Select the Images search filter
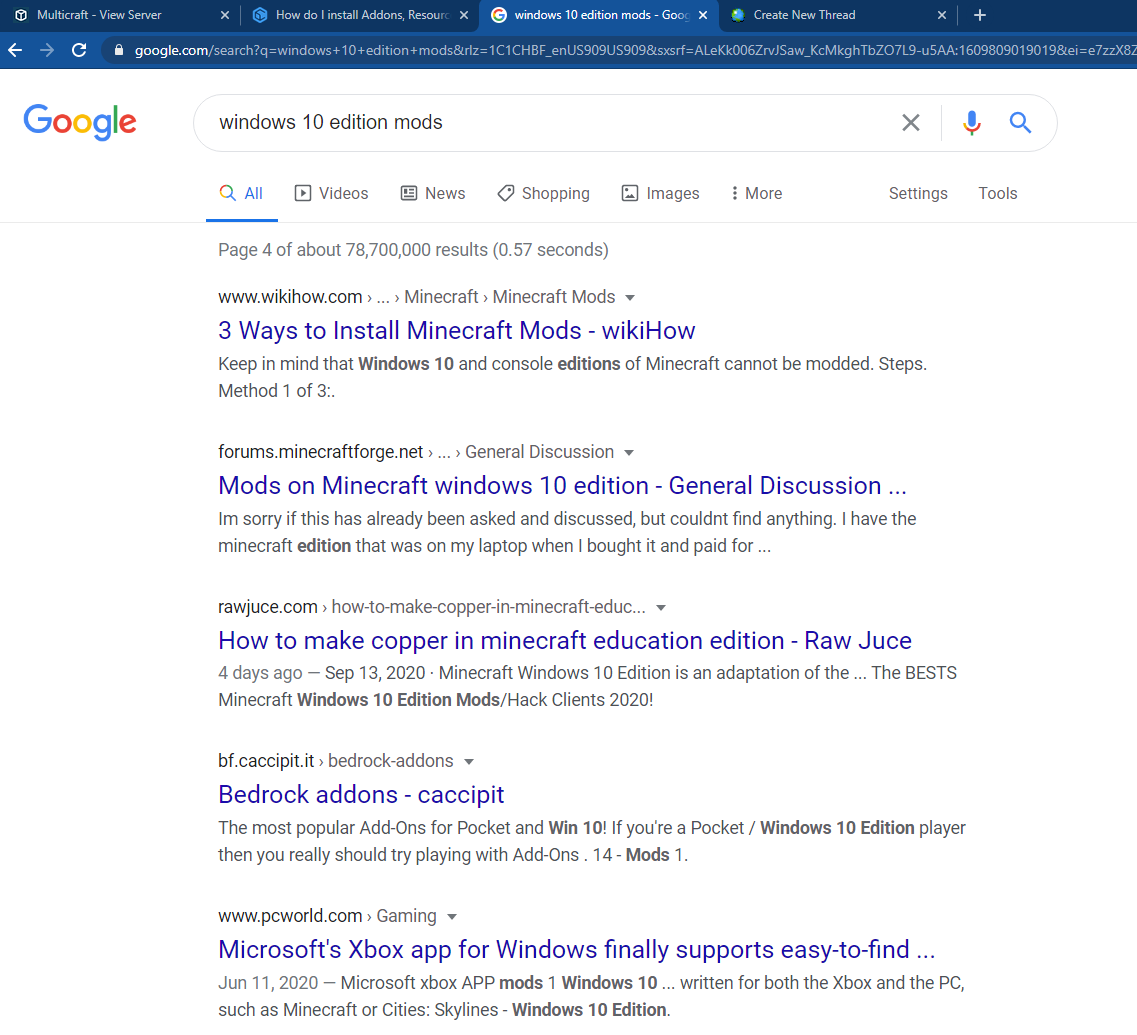This screenshot has height=1035, width=1137. click(x=661, y=194)
